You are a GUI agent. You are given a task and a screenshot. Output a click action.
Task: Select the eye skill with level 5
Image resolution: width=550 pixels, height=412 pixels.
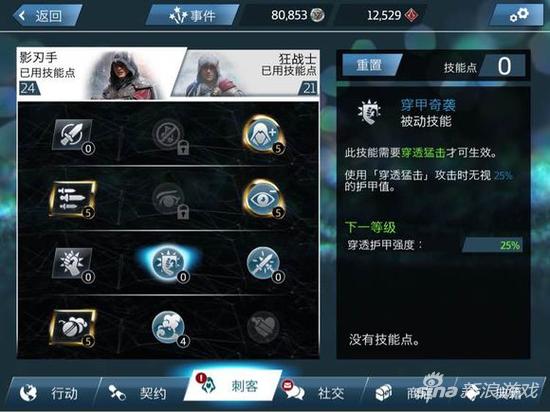coord(263,198)
